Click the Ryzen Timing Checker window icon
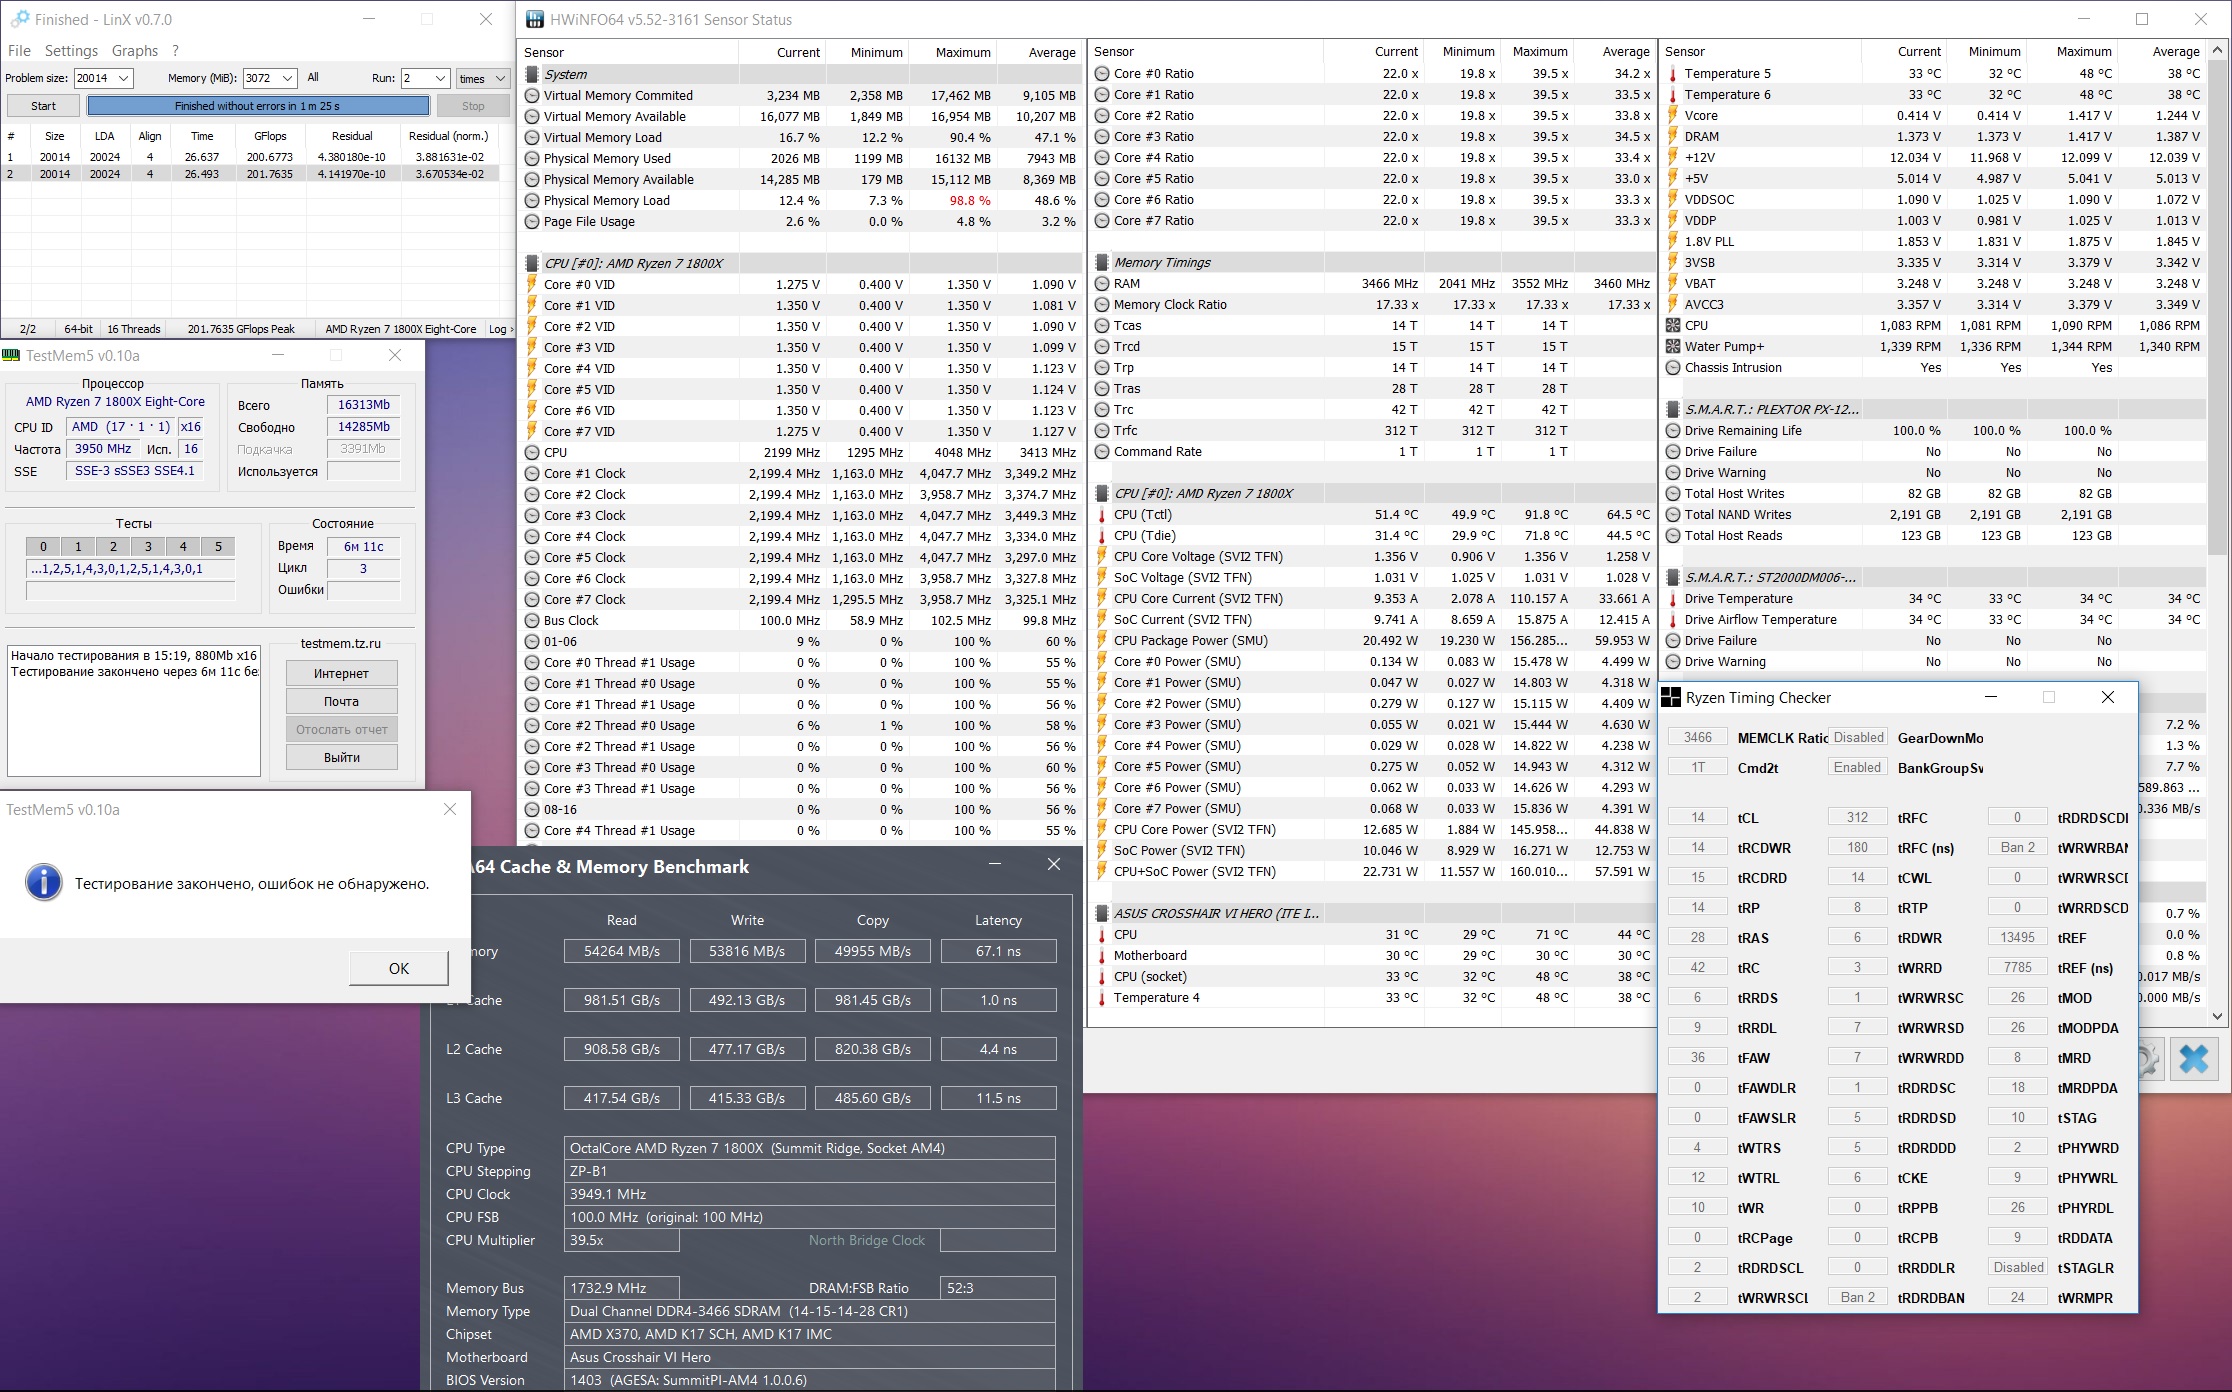2232x1392 pixels. 1671,698
